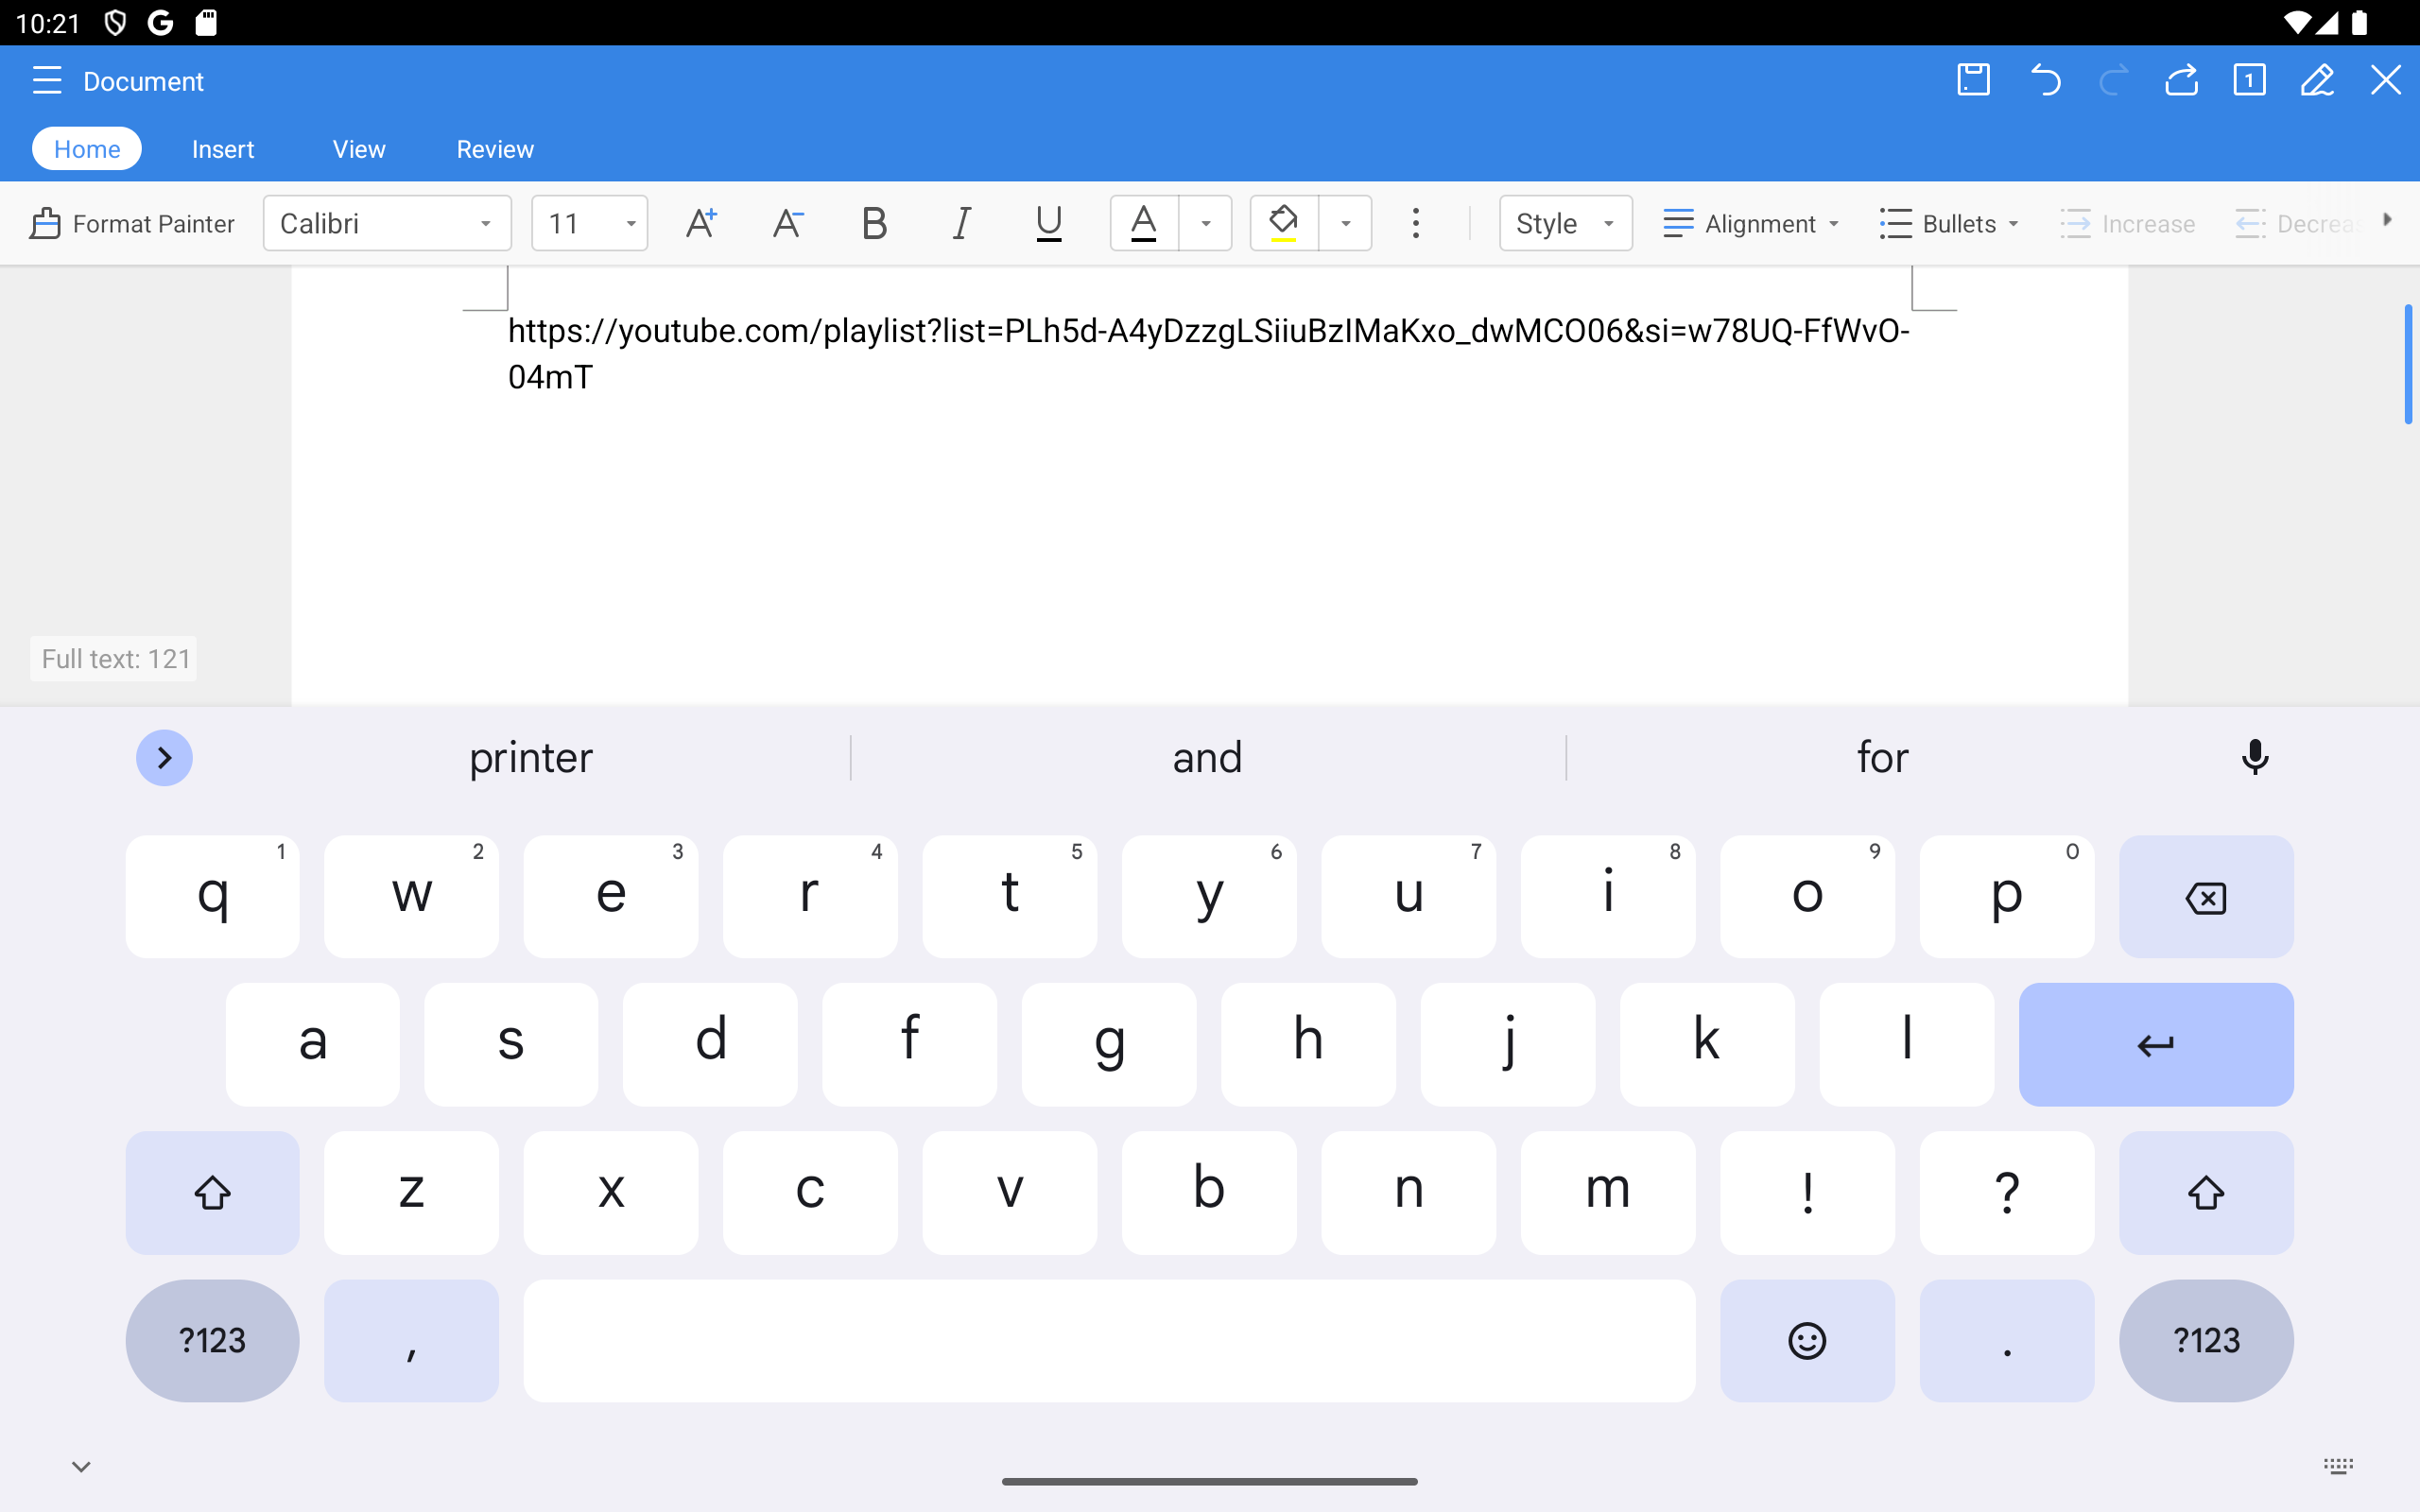Save the document with the floppy icon
Image resolution: width=2420 pixels, height=1512 pixels.
pos(1973,80)
